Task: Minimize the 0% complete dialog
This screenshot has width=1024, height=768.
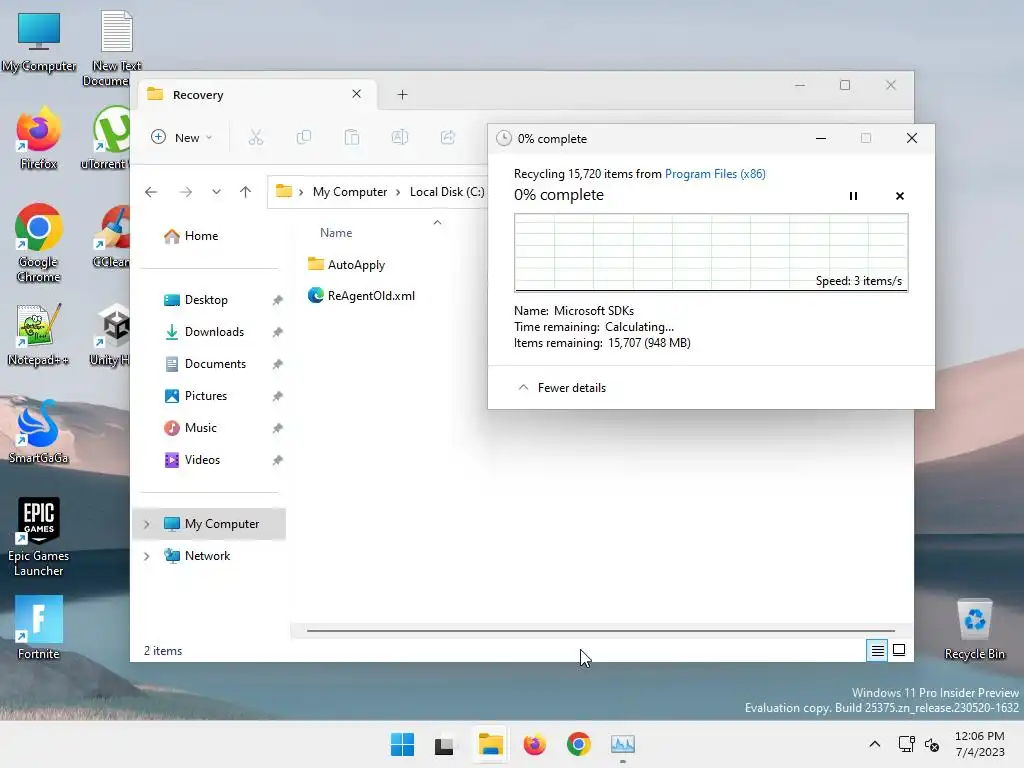Action: tap(821, 138)
